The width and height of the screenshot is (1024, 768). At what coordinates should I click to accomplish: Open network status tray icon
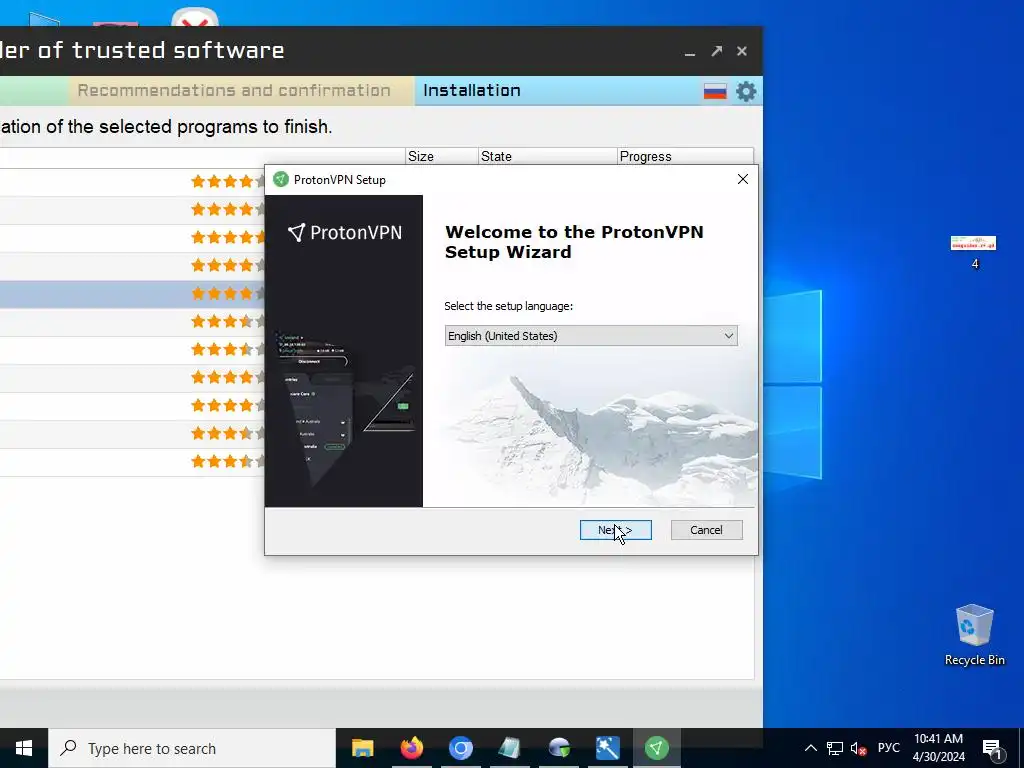click(835, 748)
